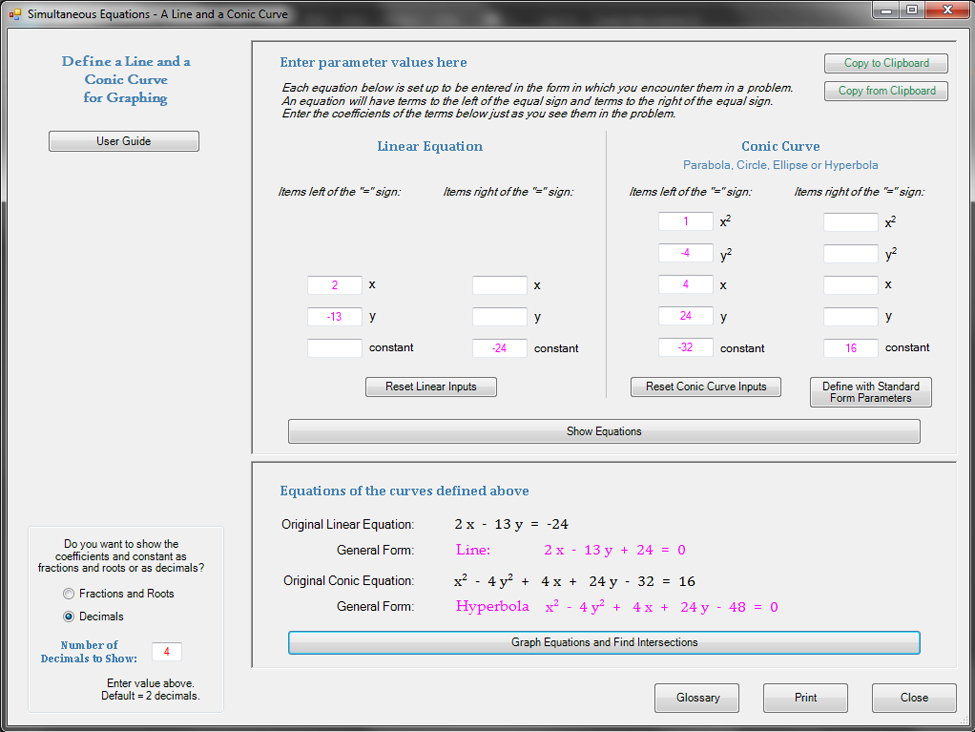
Task: Click conic right-side constant field
Action: 850,349
